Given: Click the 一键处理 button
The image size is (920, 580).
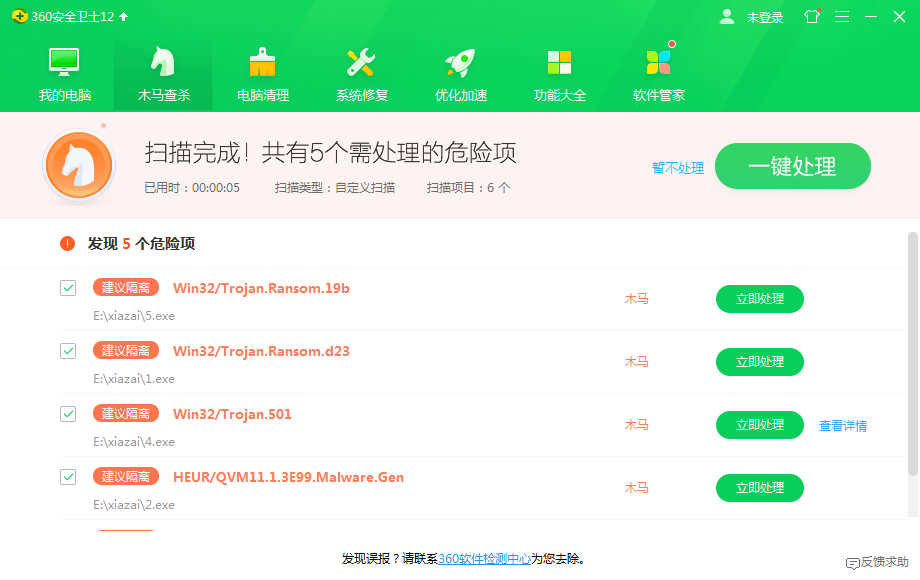Looking at the screenshot, I should [x=793, y=166].
